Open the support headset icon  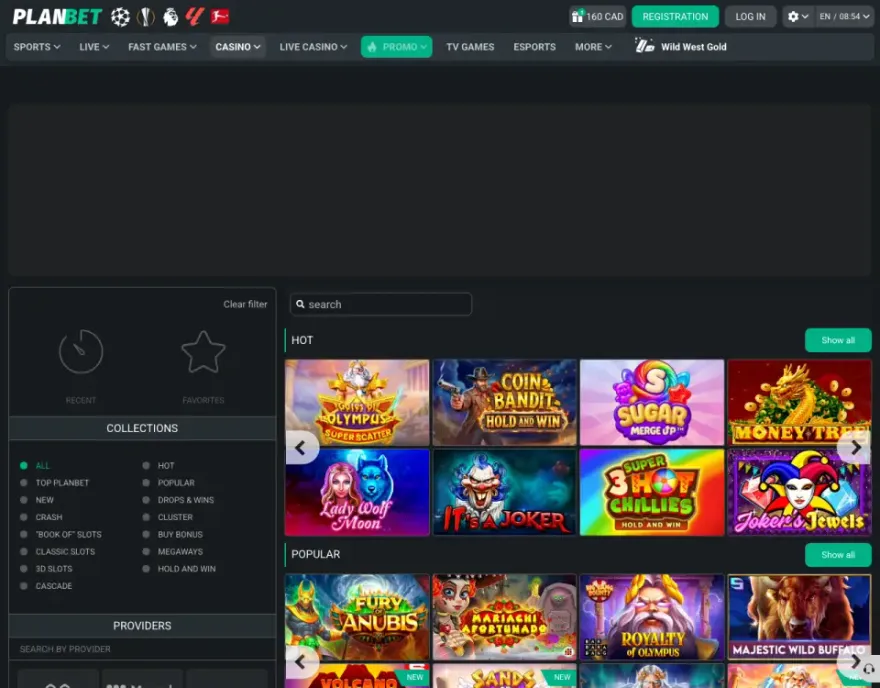(x=868, y=669)
